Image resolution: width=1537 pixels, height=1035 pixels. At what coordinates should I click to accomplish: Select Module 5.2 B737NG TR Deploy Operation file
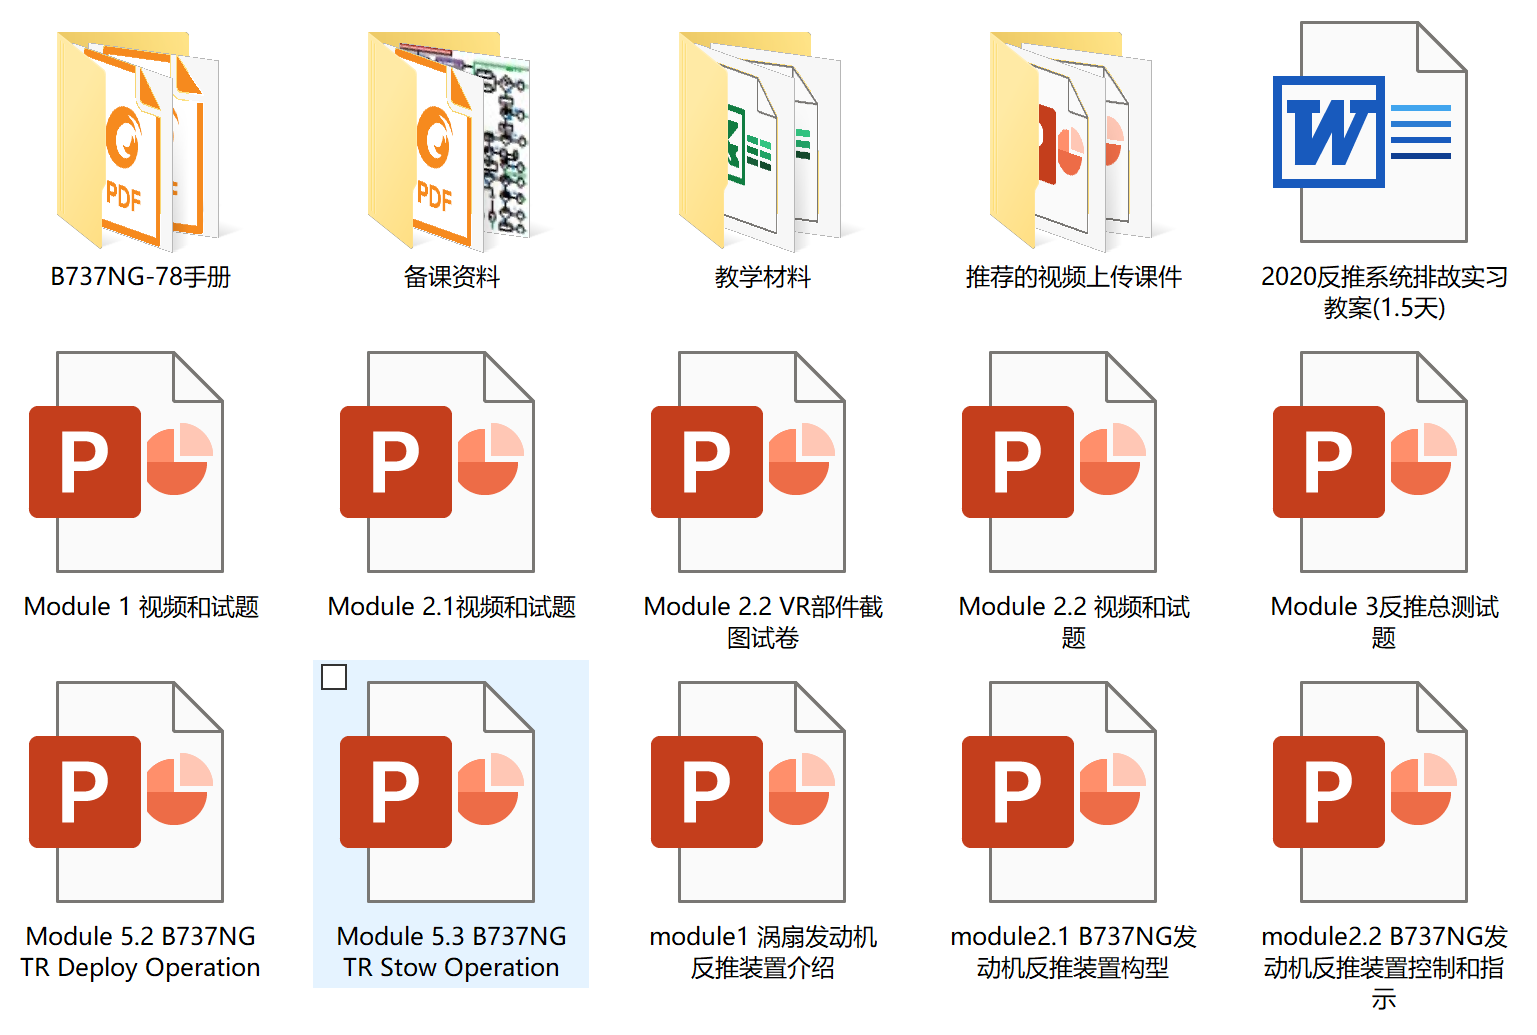[x=139, y=792]
